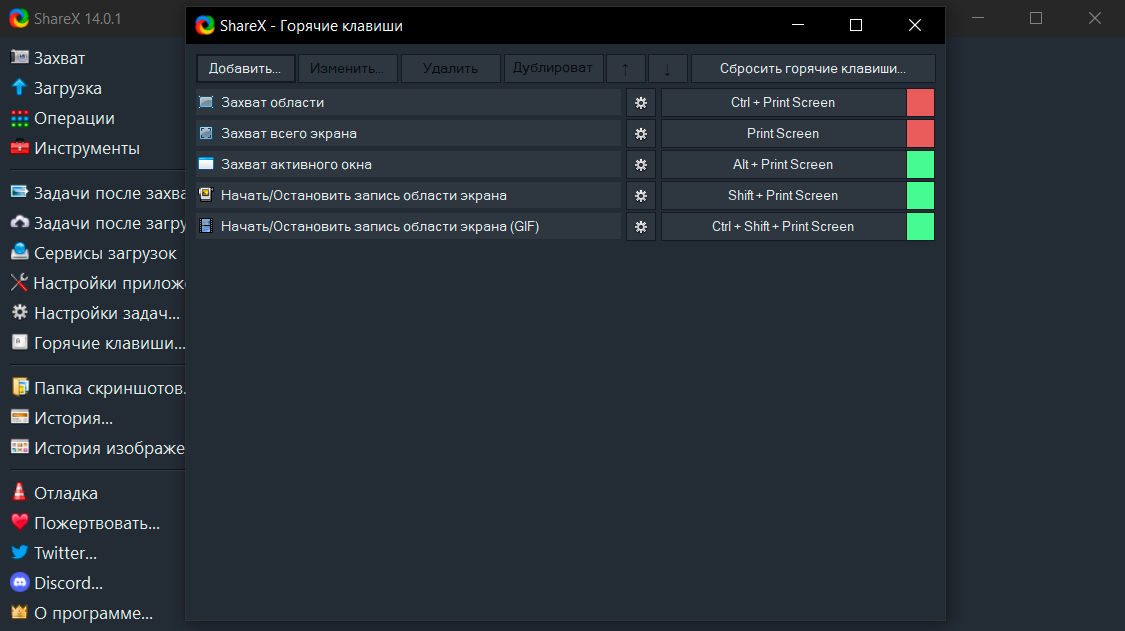This screenshot has width=1125, height=631.
Task: Click the Загрузка upload arrow icon
Action: pos(19,87)
